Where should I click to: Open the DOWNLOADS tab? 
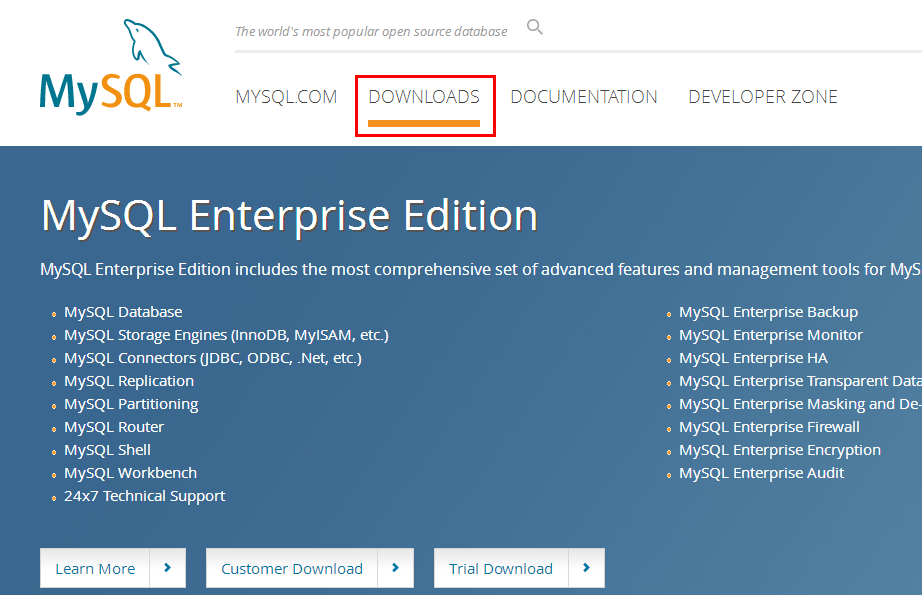(x=424, y=96)
